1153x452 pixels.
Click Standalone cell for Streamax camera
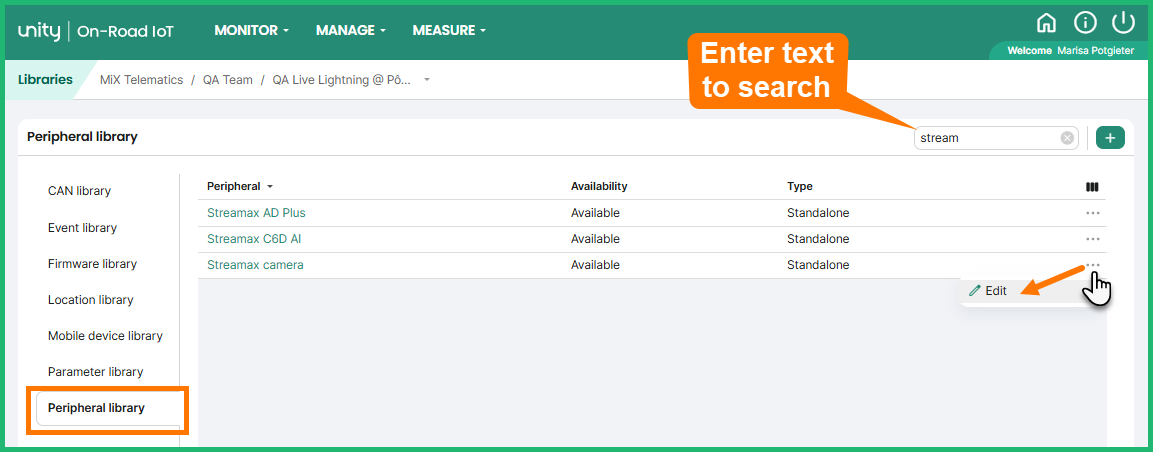818,265
